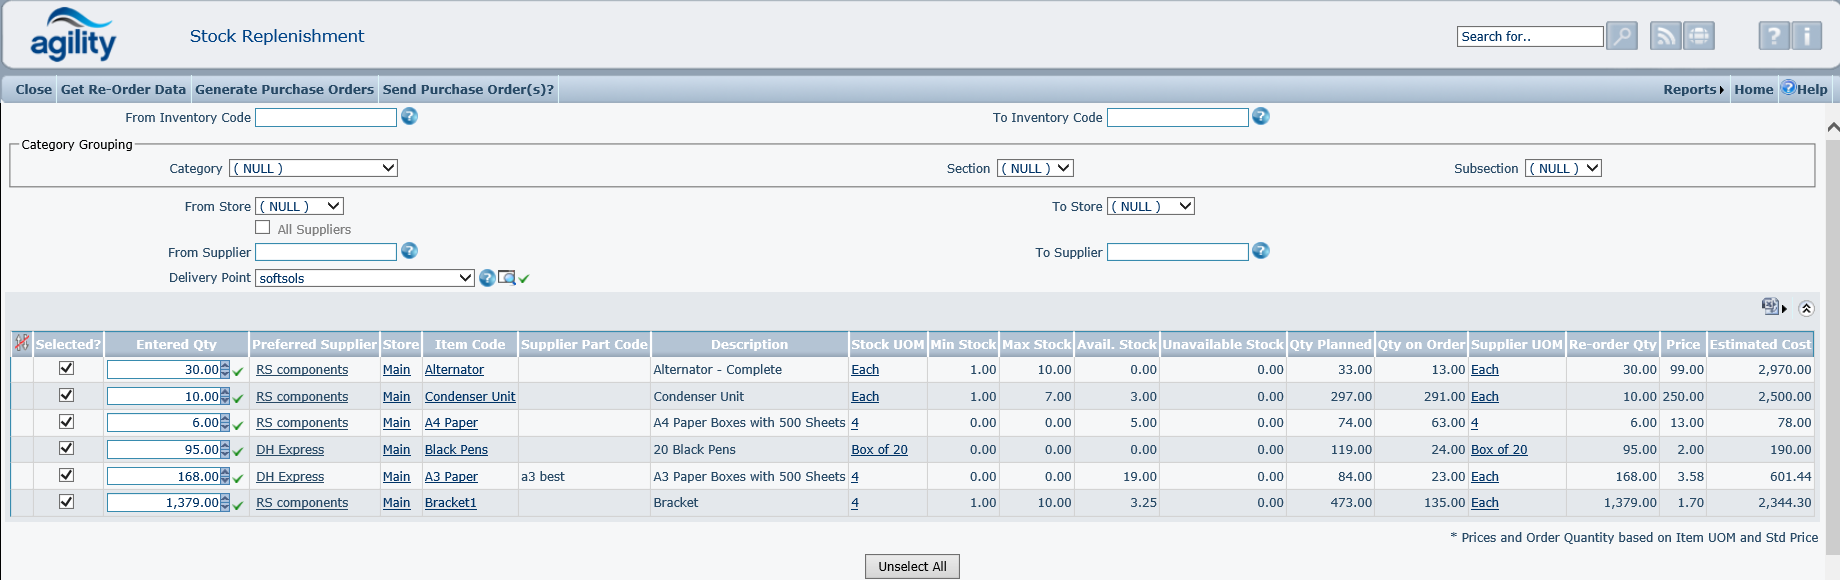Click the globe icon in header
Image resolution: width=1840 pixels, height=580 pixels.
1699,36
